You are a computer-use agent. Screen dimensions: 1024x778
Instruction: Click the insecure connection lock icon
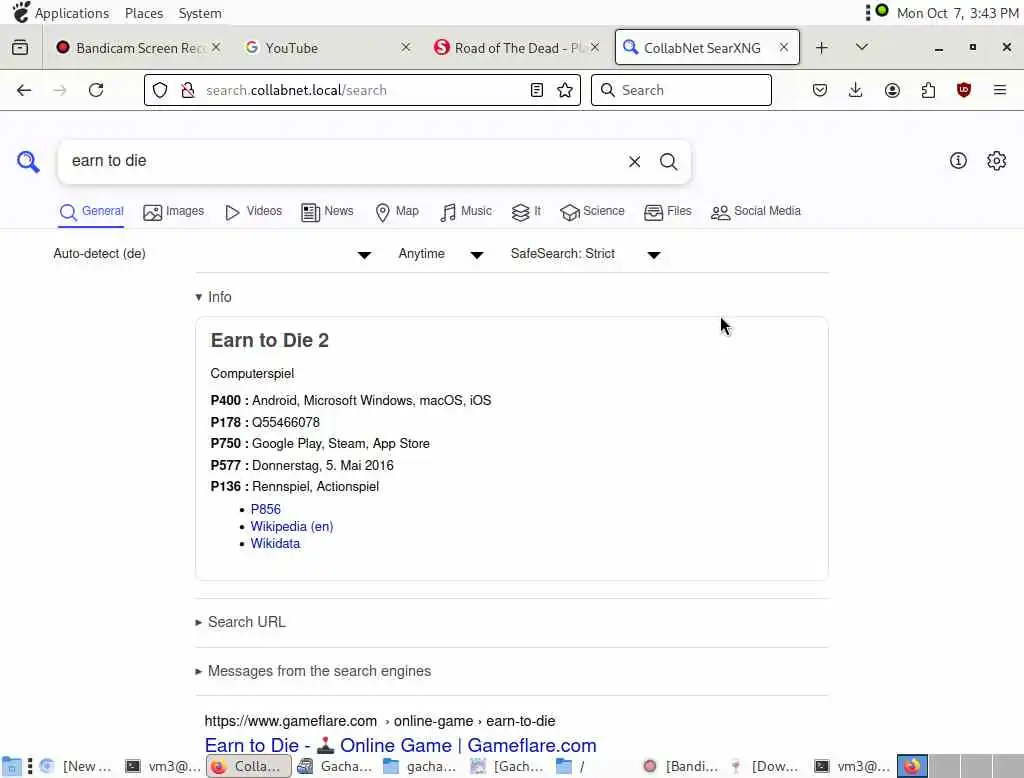188,90
